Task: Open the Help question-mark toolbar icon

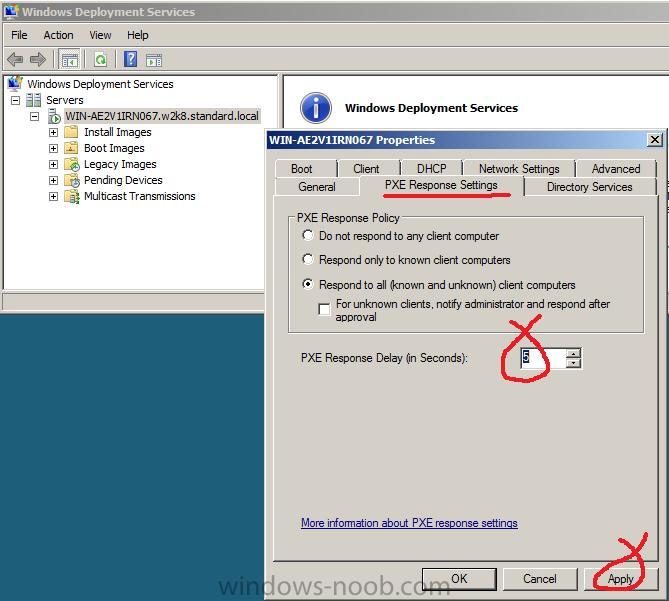Action: click(x=131, y=59)
